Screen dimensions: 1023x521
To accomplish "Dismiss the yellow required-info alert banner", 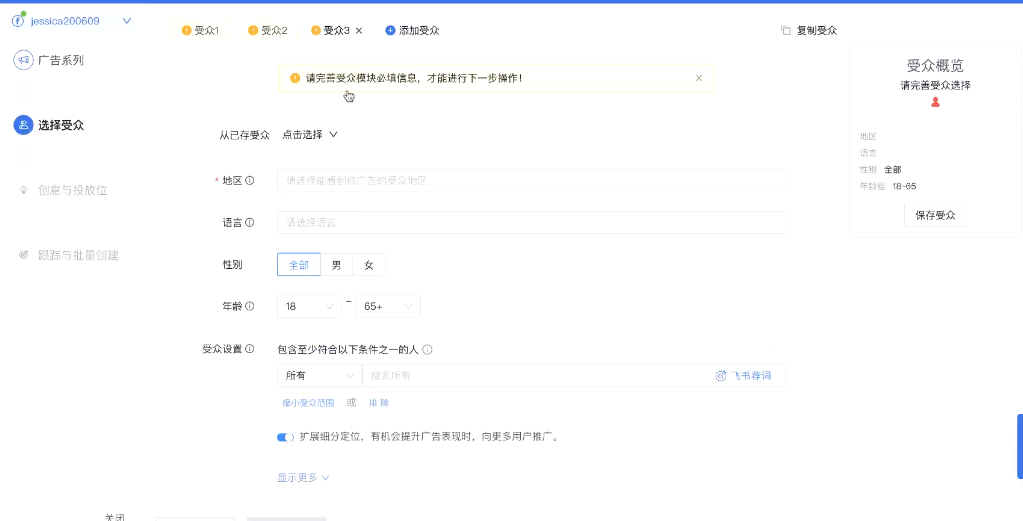I will [699, 78].
